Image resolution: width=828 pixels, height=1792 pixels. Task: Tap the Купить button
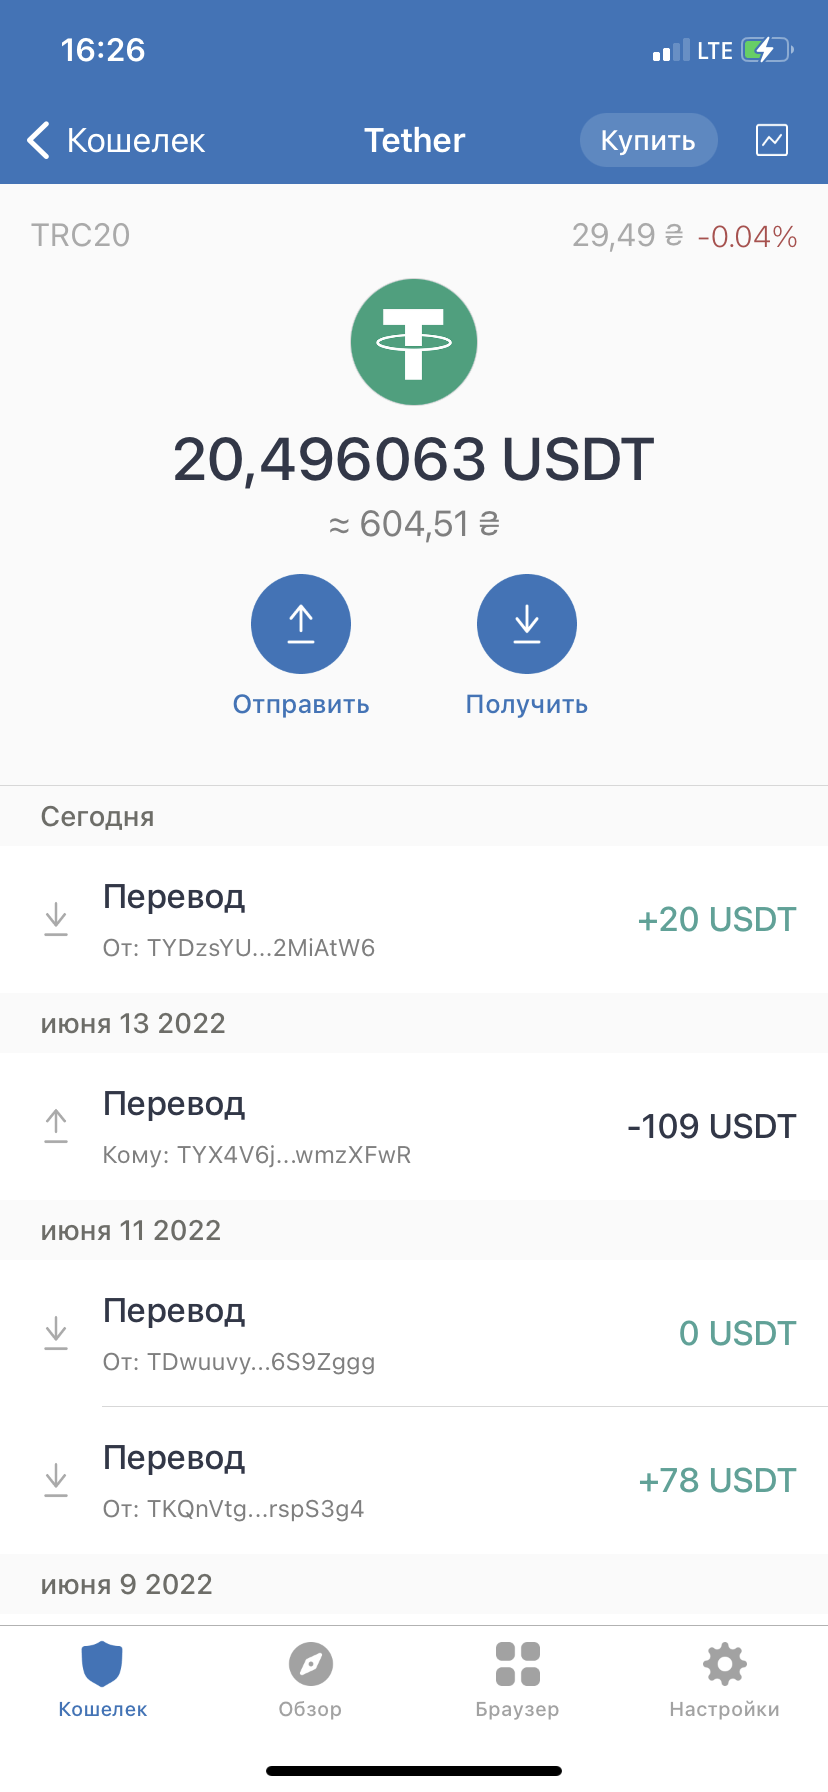click(x=648, y=140)
